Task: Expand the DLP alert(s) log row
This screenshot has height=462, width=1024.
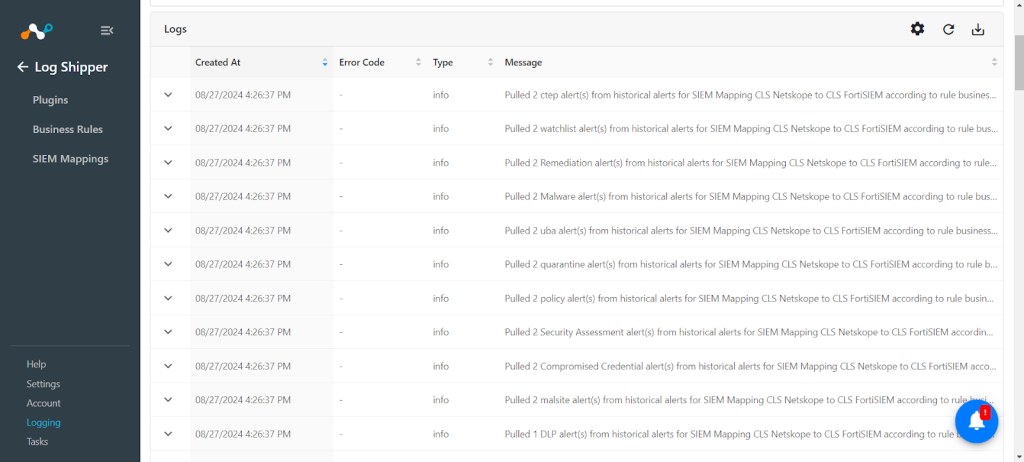Action: [x=168, y=434]
